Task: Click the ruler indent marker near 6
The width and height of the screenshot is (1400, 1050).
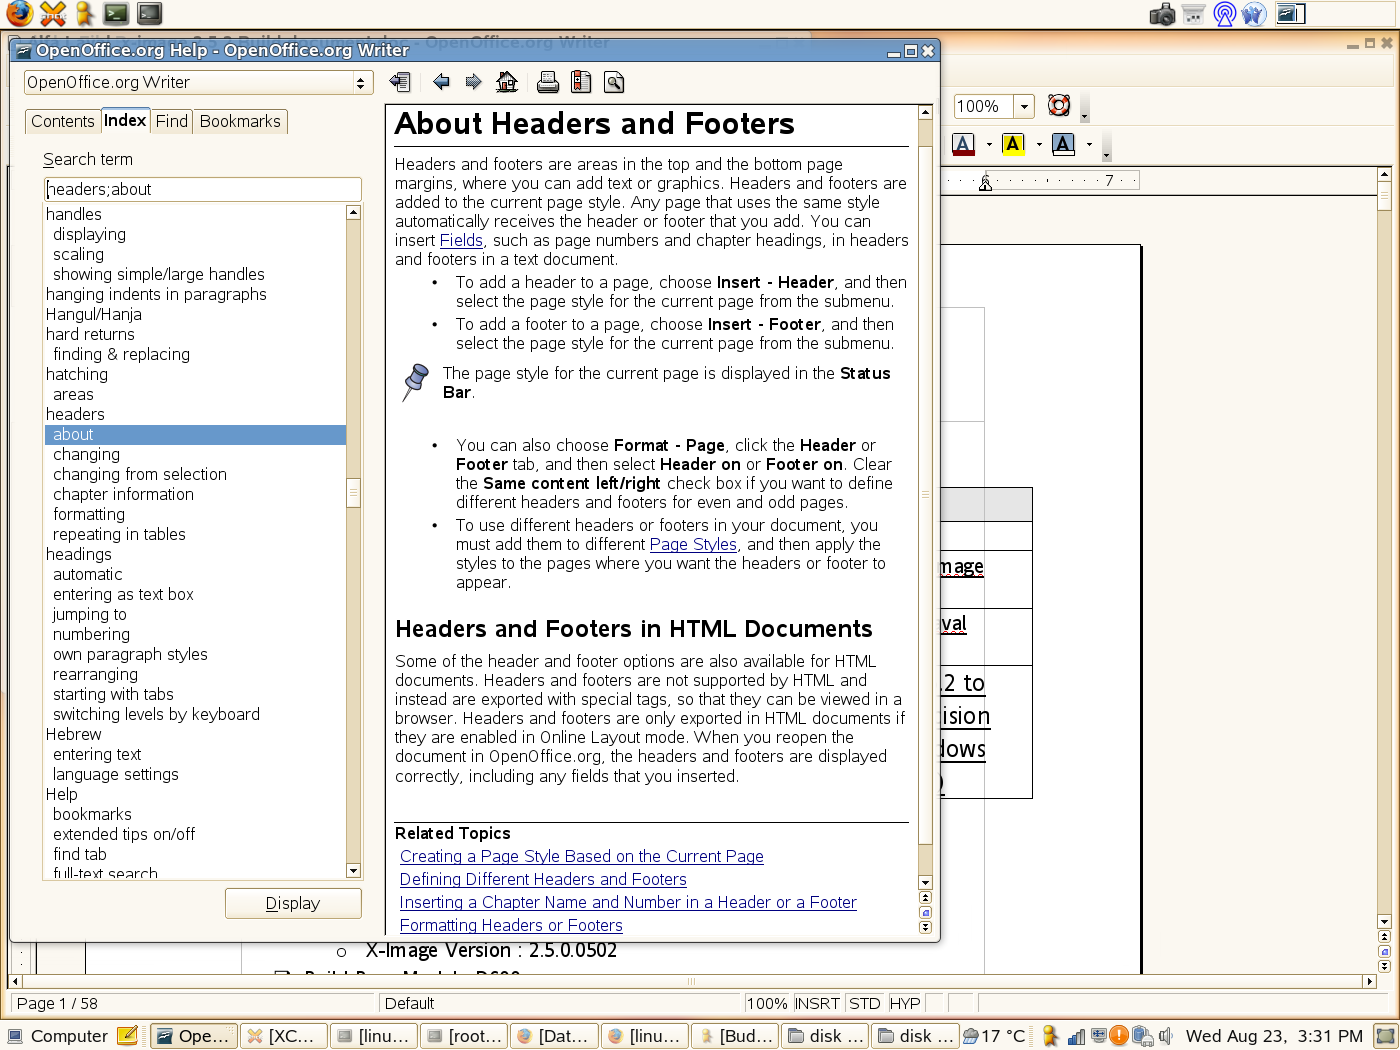Action: point(985,182)
